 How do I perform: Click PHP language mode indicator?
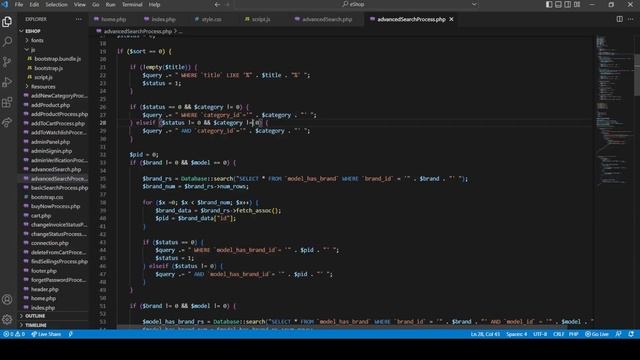pos(573,334)
